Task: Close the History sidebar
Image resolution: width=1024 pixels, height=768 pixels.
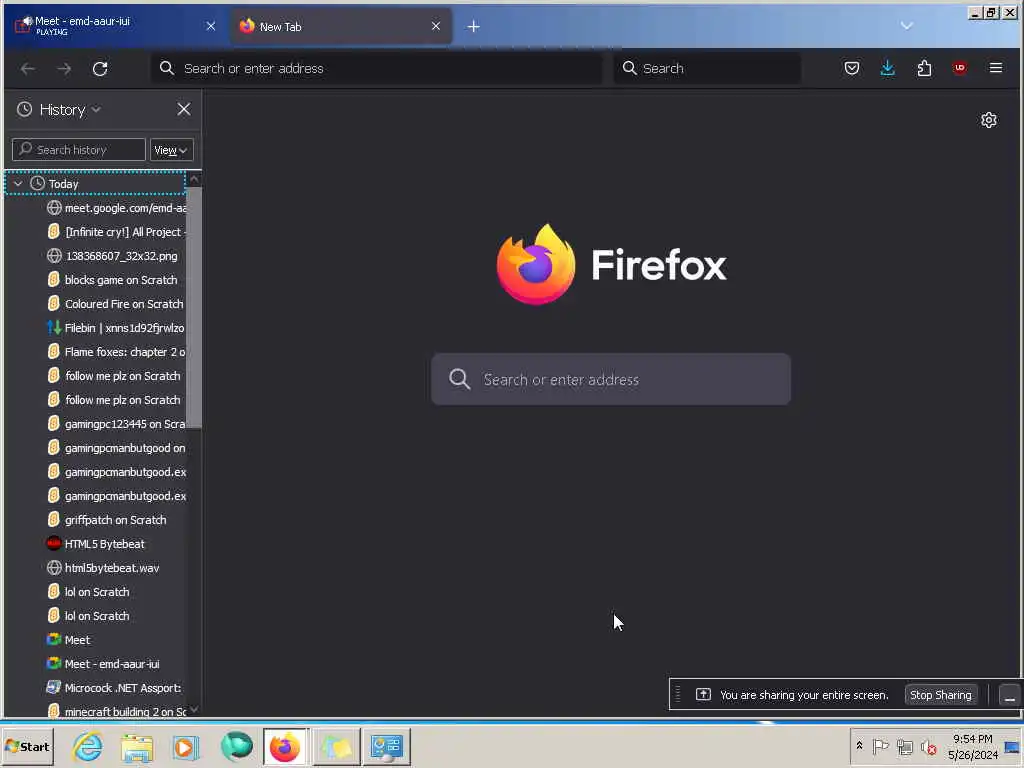Action: 184,109
